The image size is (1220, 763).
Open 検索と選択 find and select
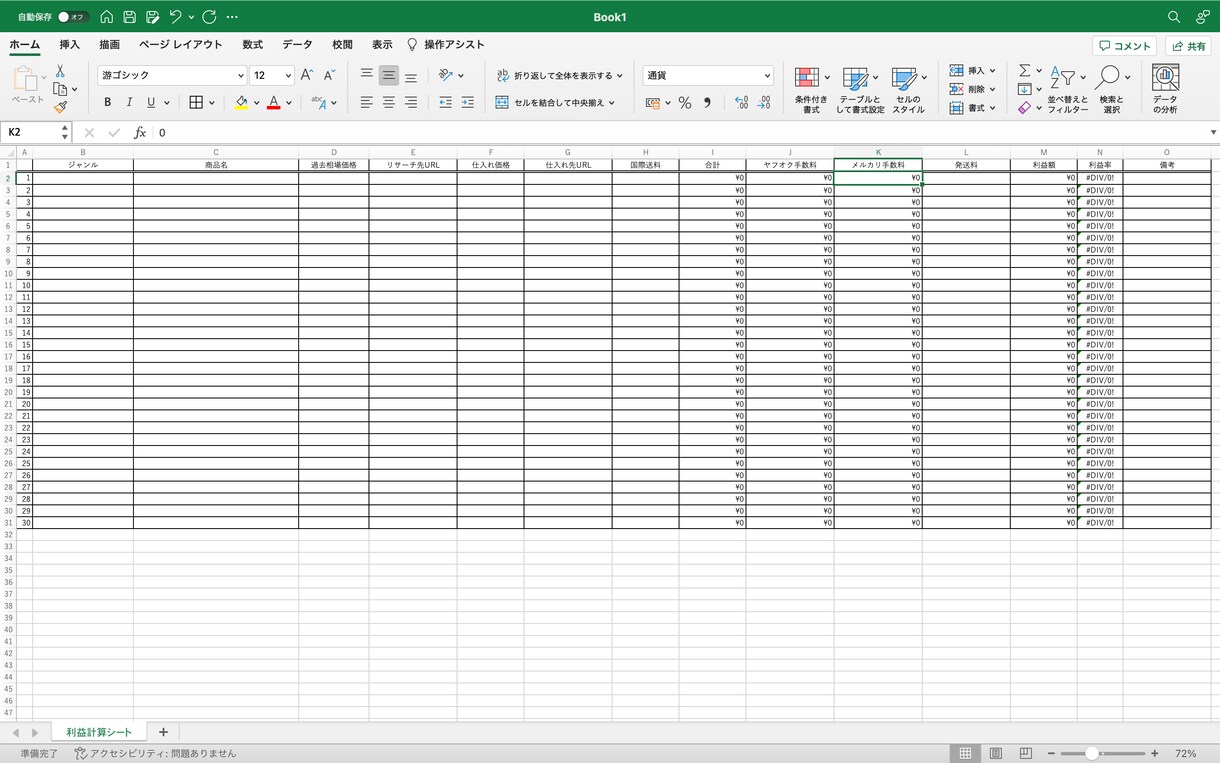(x=1112, y=90)
